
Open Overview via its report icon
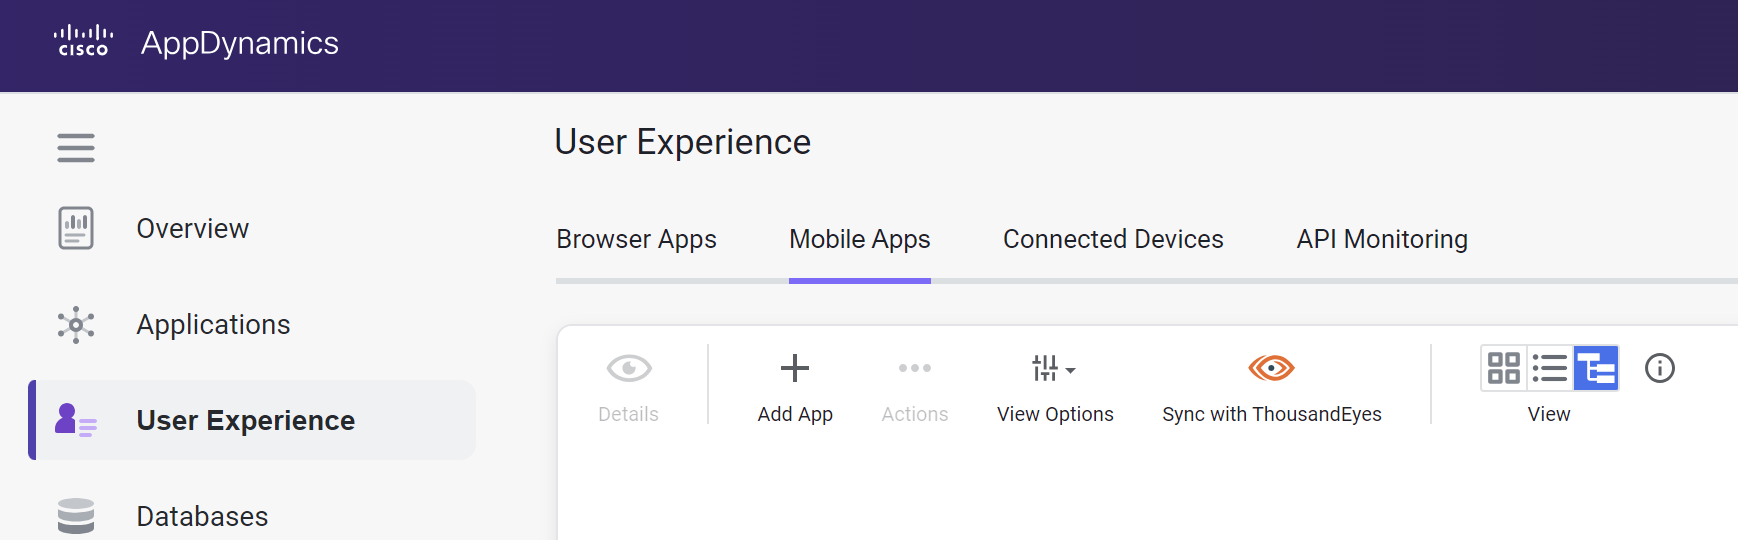pyautogui.click(x=76, y=228)
